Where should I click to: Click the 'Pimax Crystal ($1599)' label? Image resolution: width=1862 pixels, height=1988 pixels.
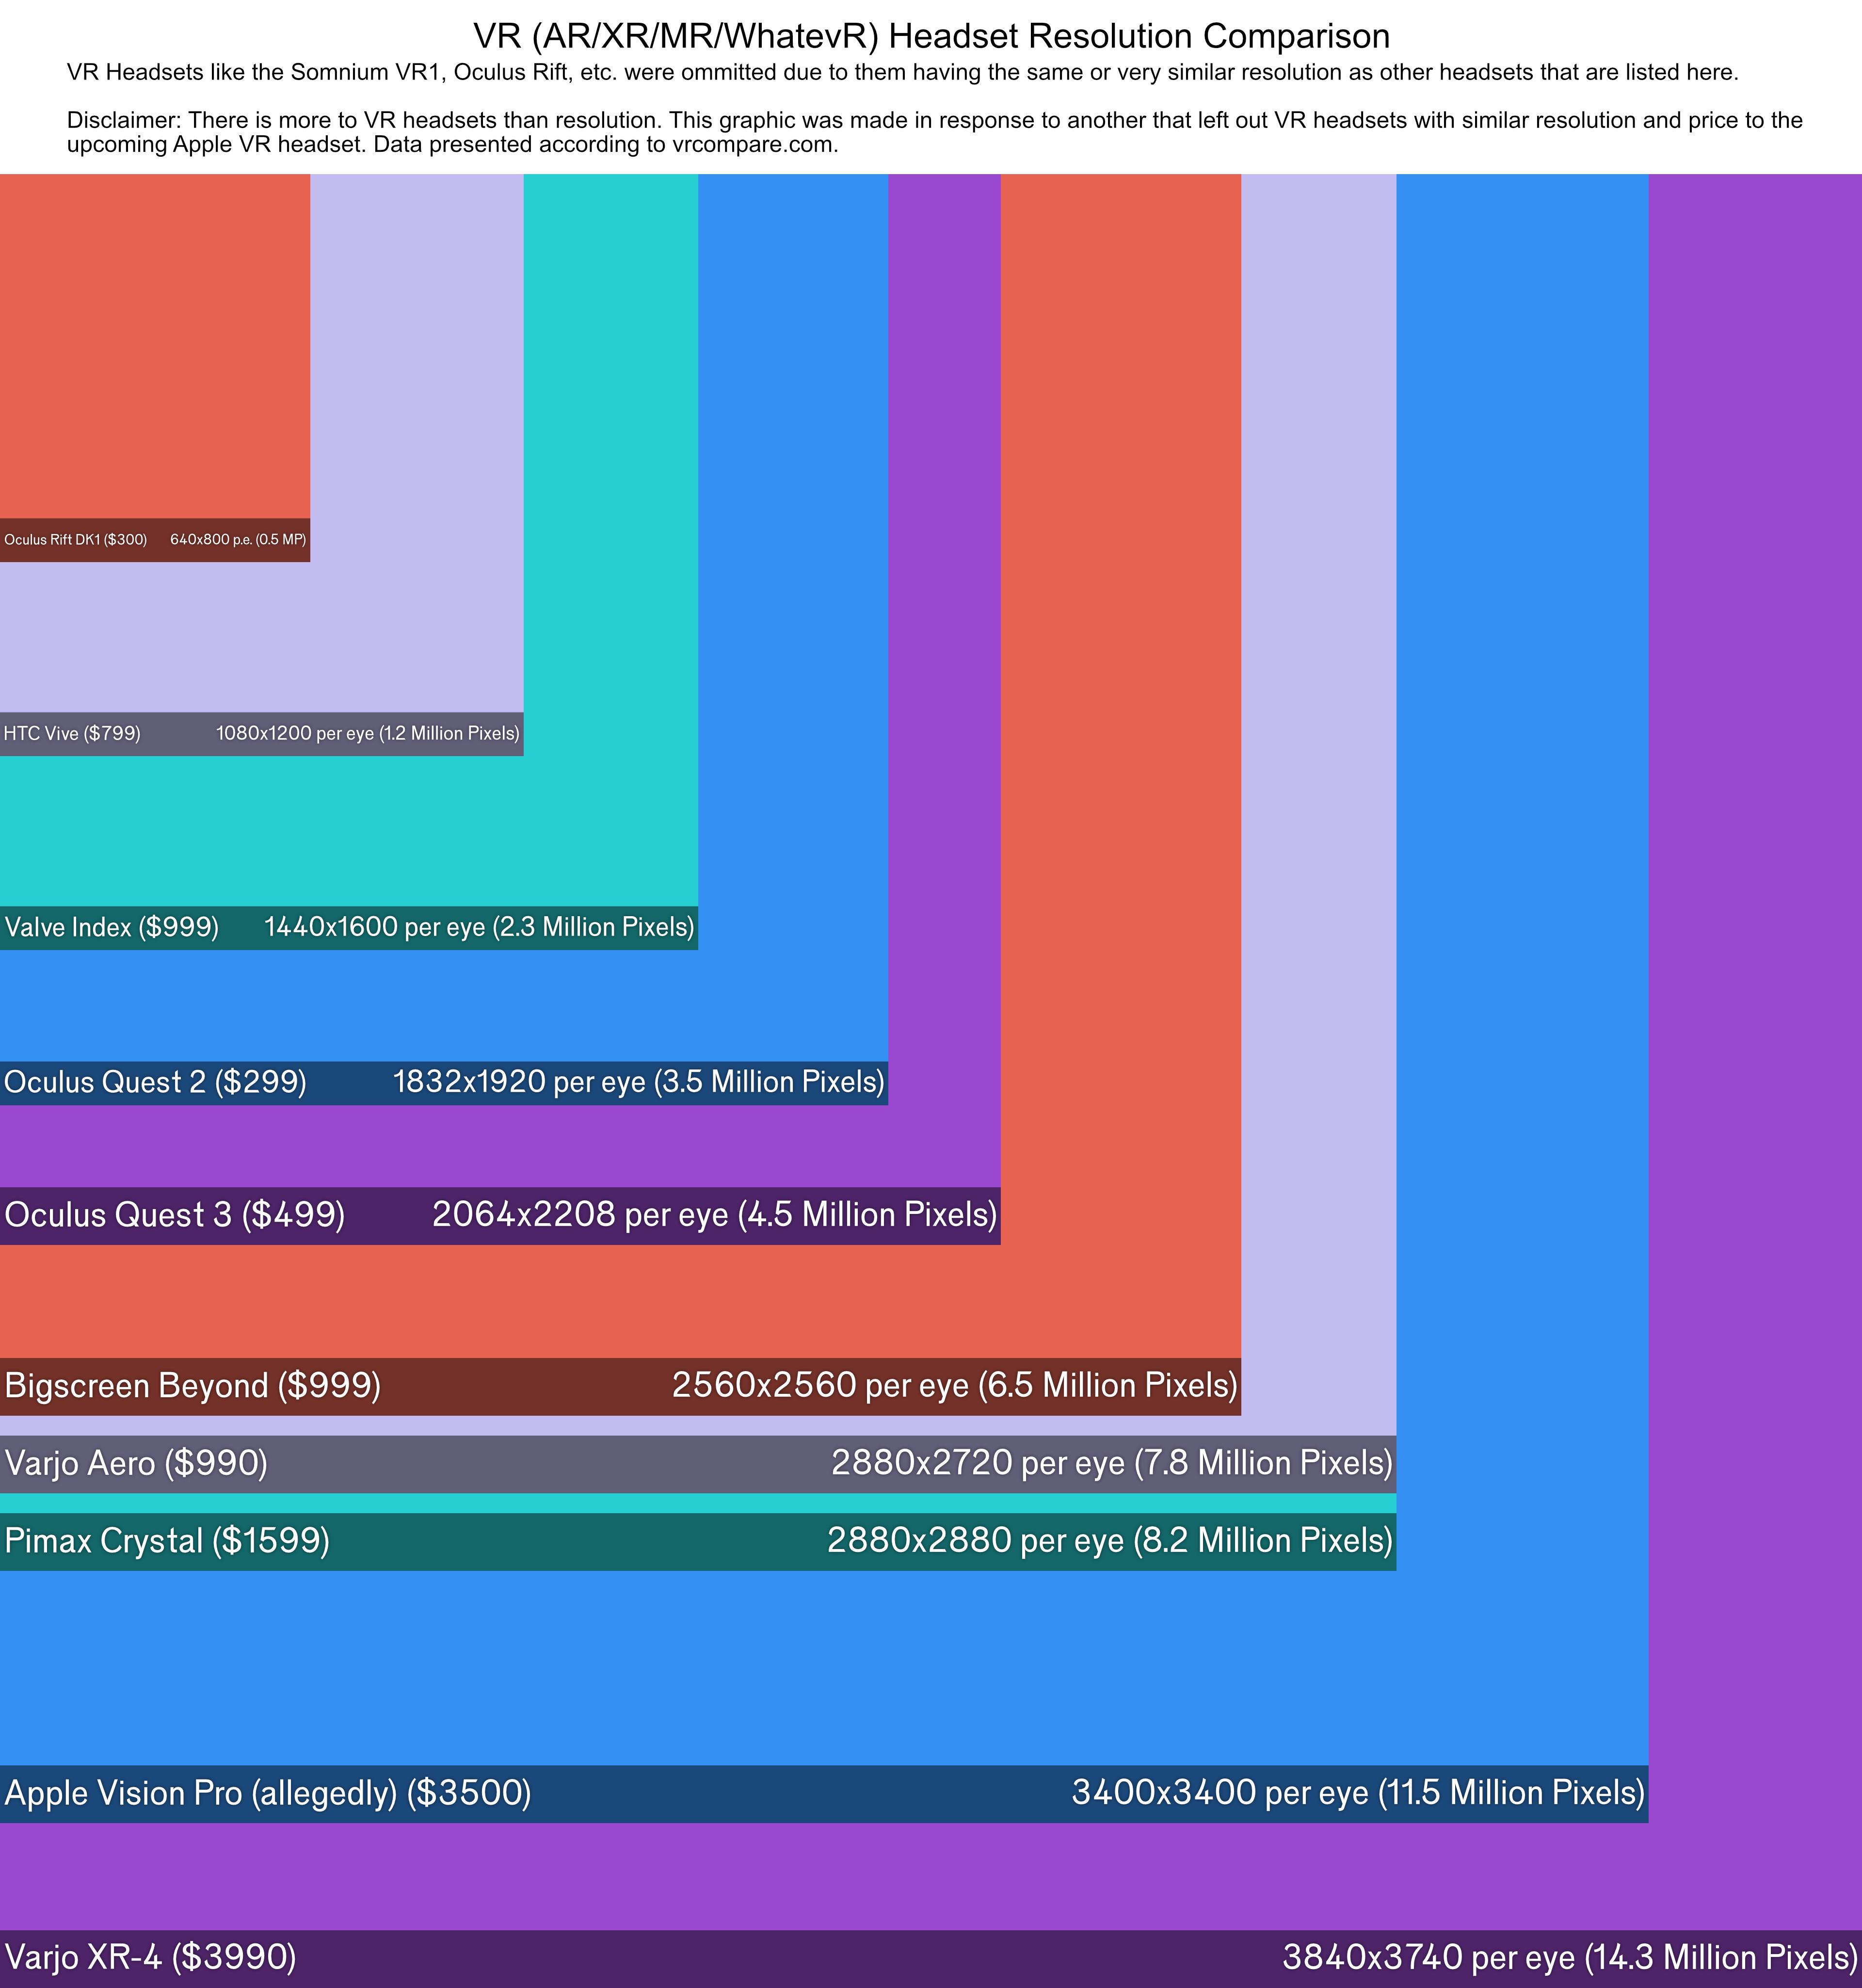coord(167,1542)
